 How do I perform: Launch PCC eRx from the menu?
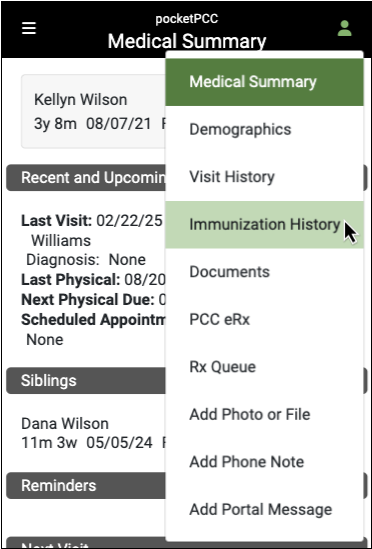coord(264,320)
